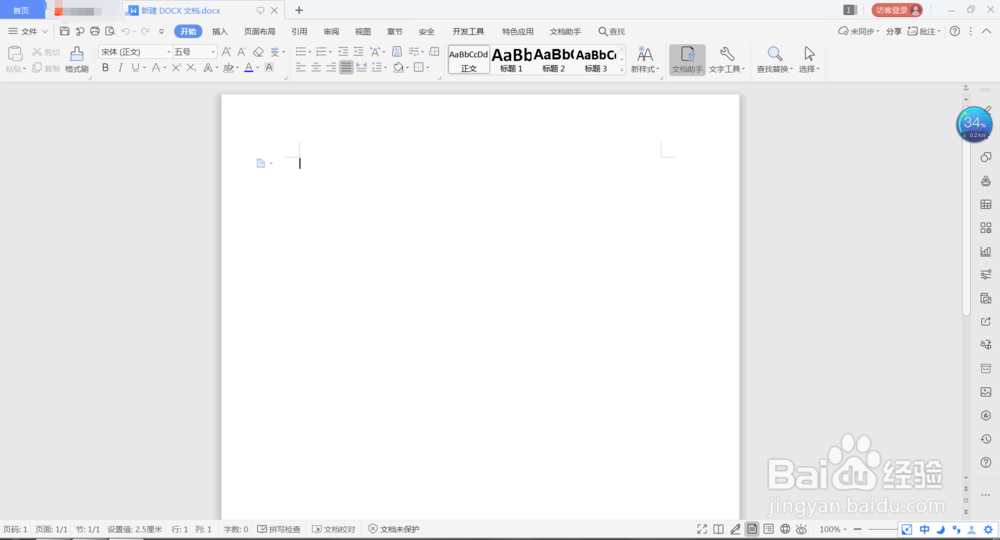Align text left
Screen dimensions: 1000x540
click(300, 68)
